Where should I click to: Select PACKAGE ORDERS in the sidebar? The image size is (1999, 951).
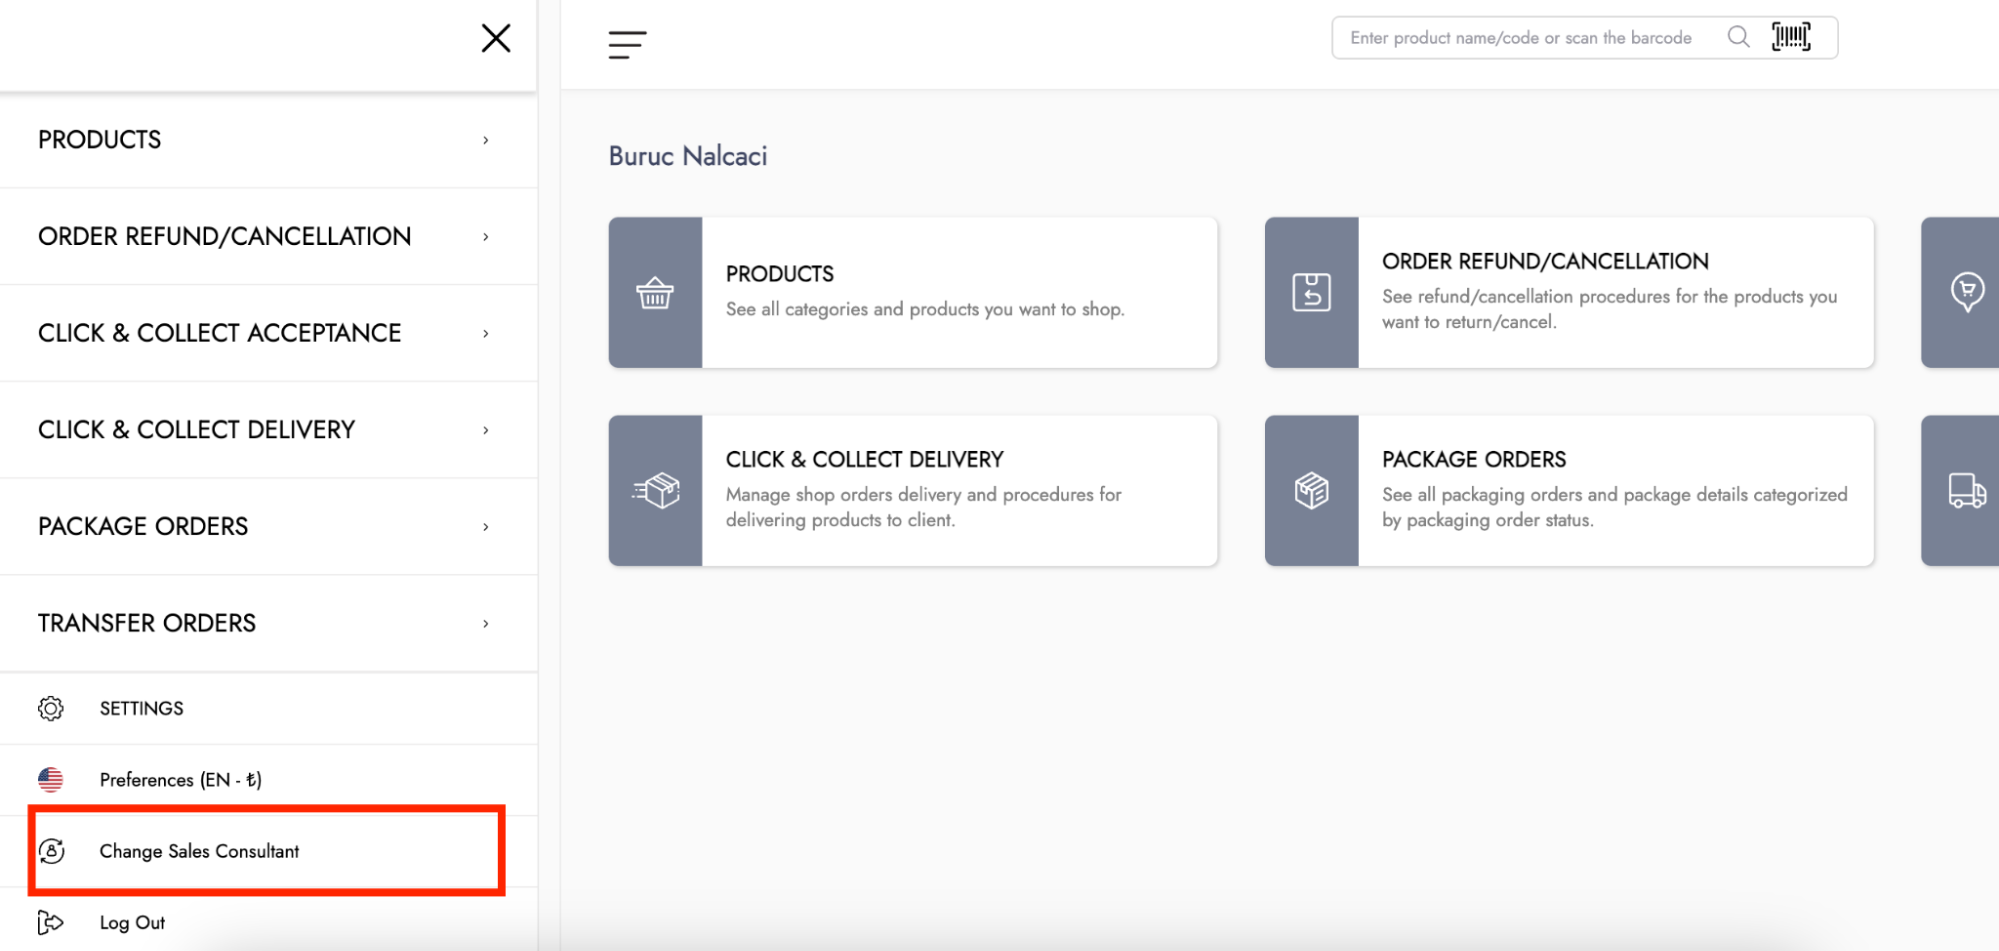click(x=143, y=527)
